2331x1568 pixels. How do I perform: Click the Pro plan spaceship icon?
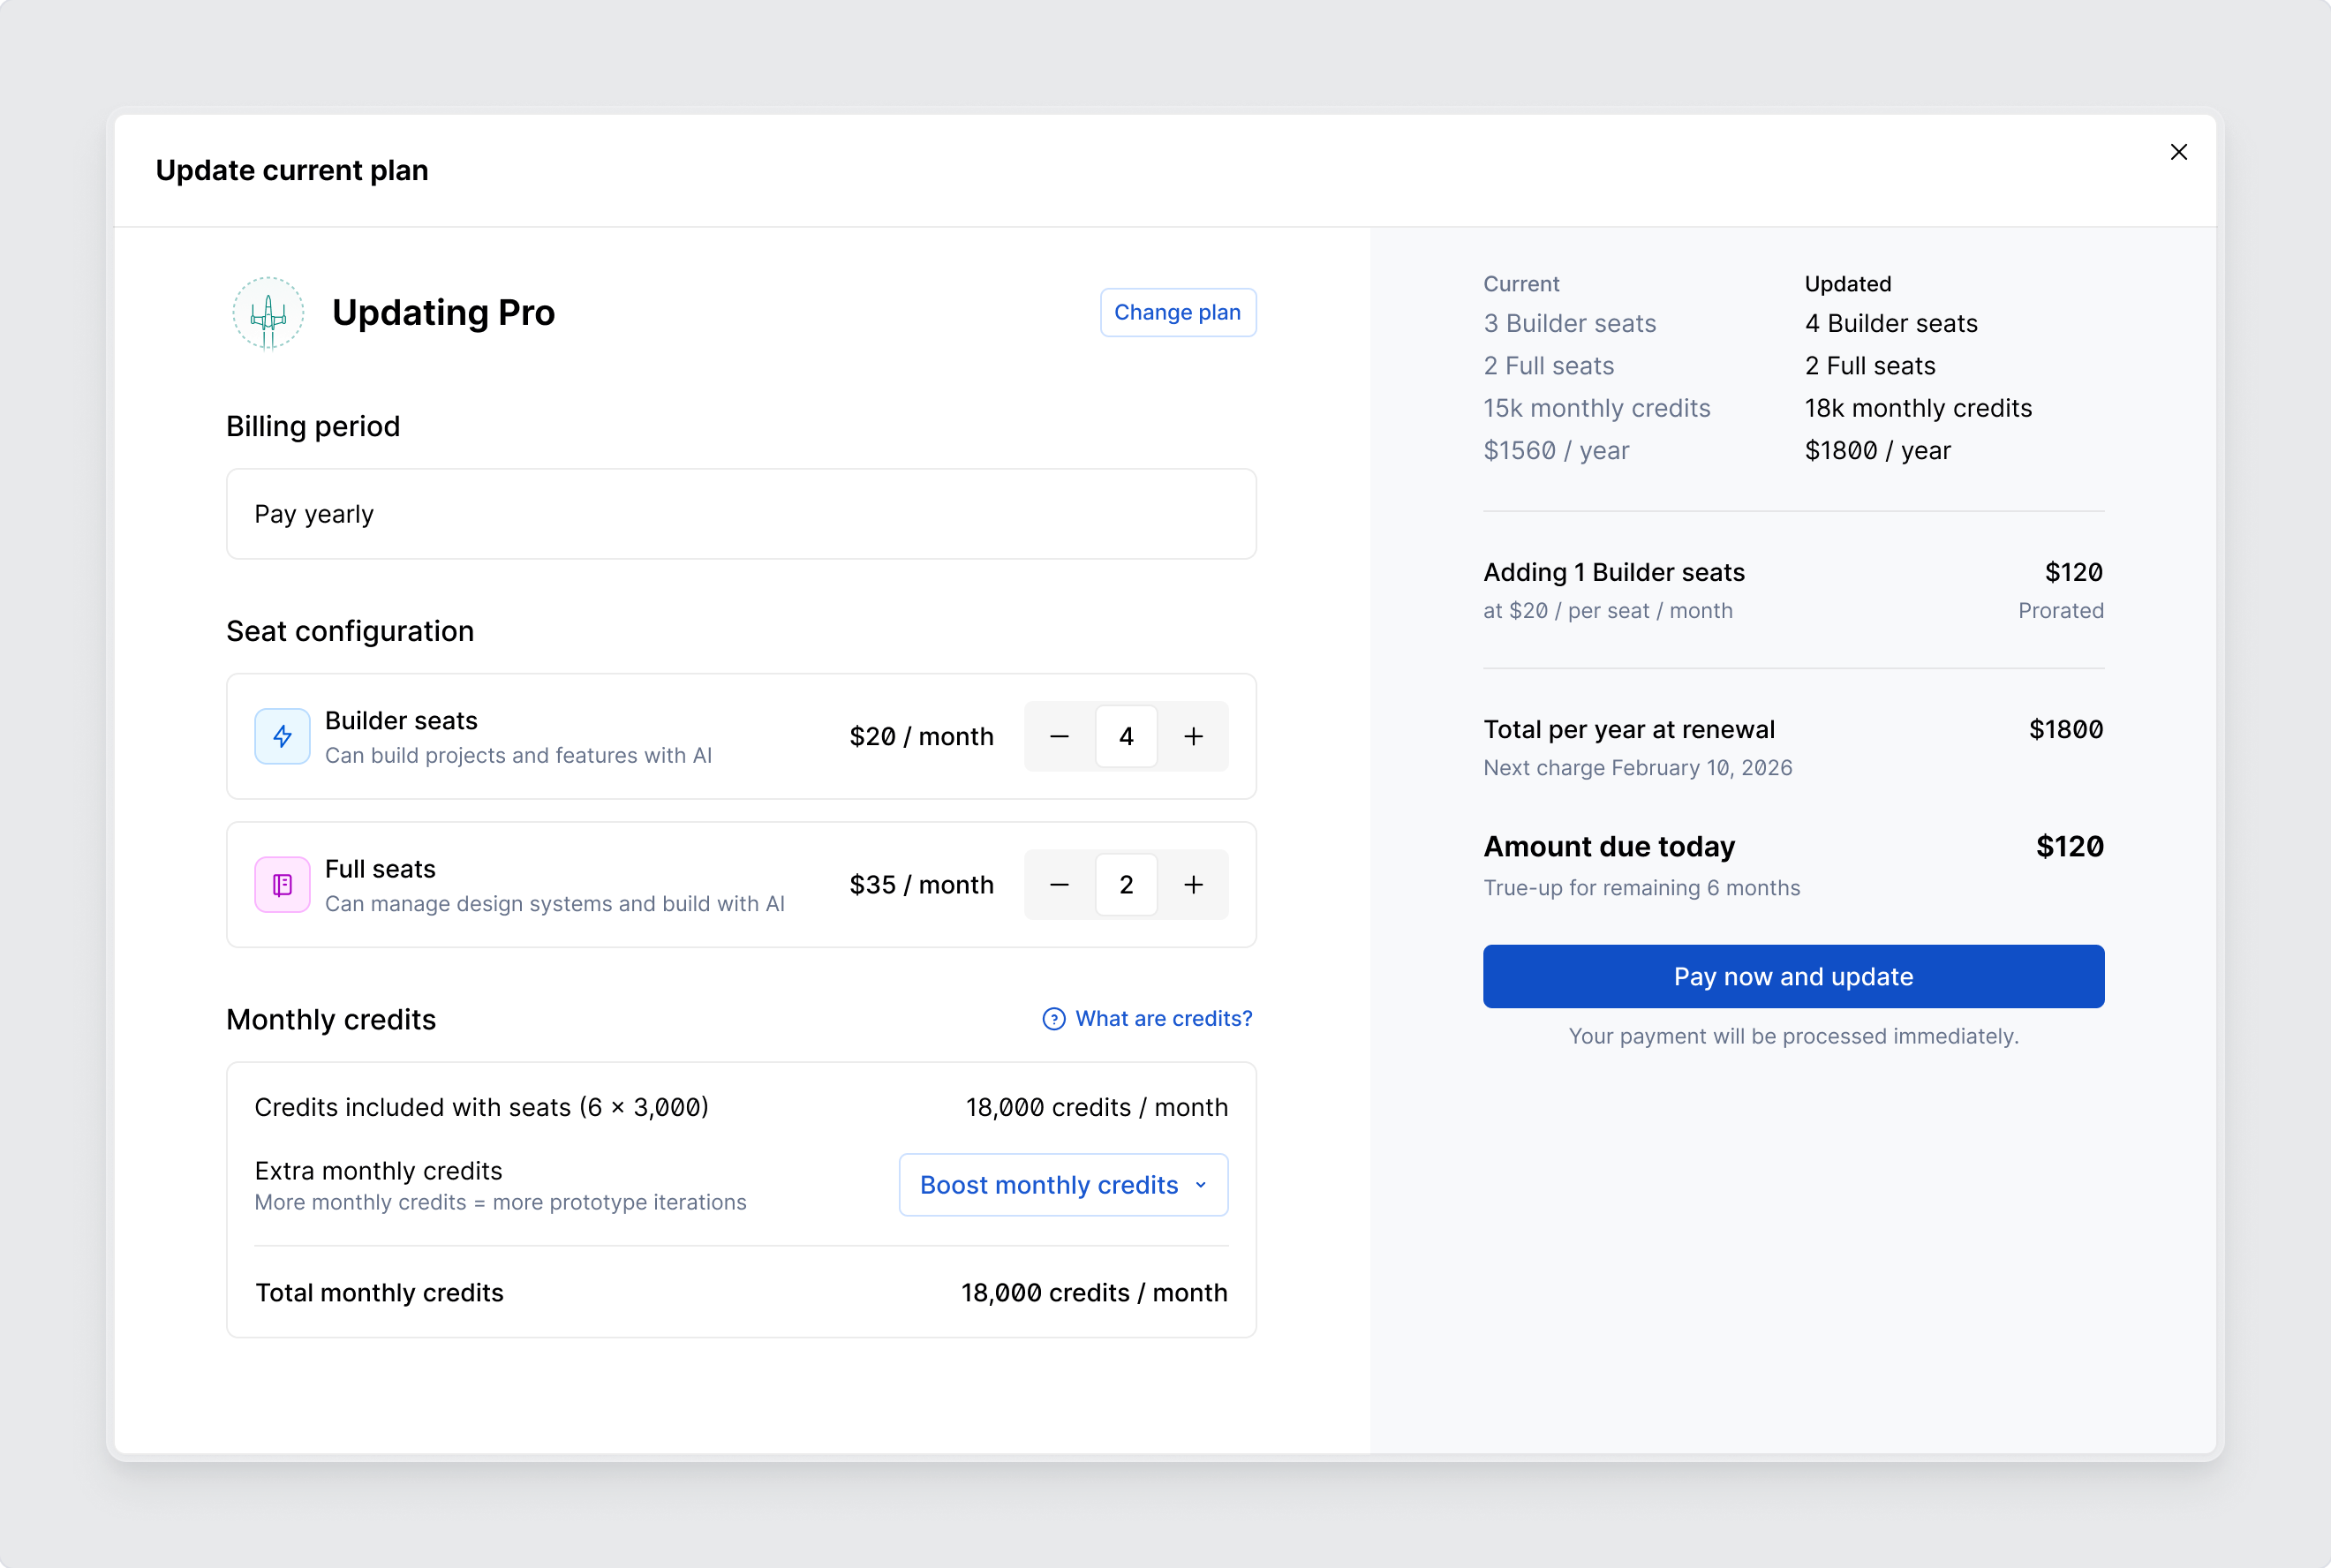(x=268, y=314)
